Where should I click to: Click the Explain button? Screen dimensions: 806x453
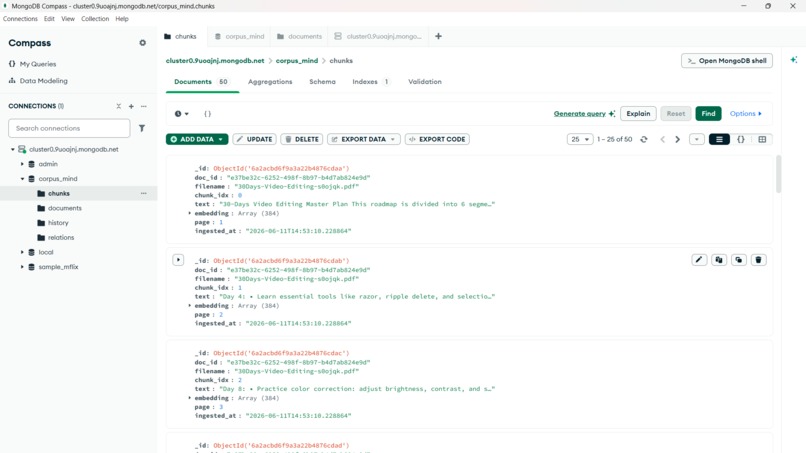tap(638, 114)
